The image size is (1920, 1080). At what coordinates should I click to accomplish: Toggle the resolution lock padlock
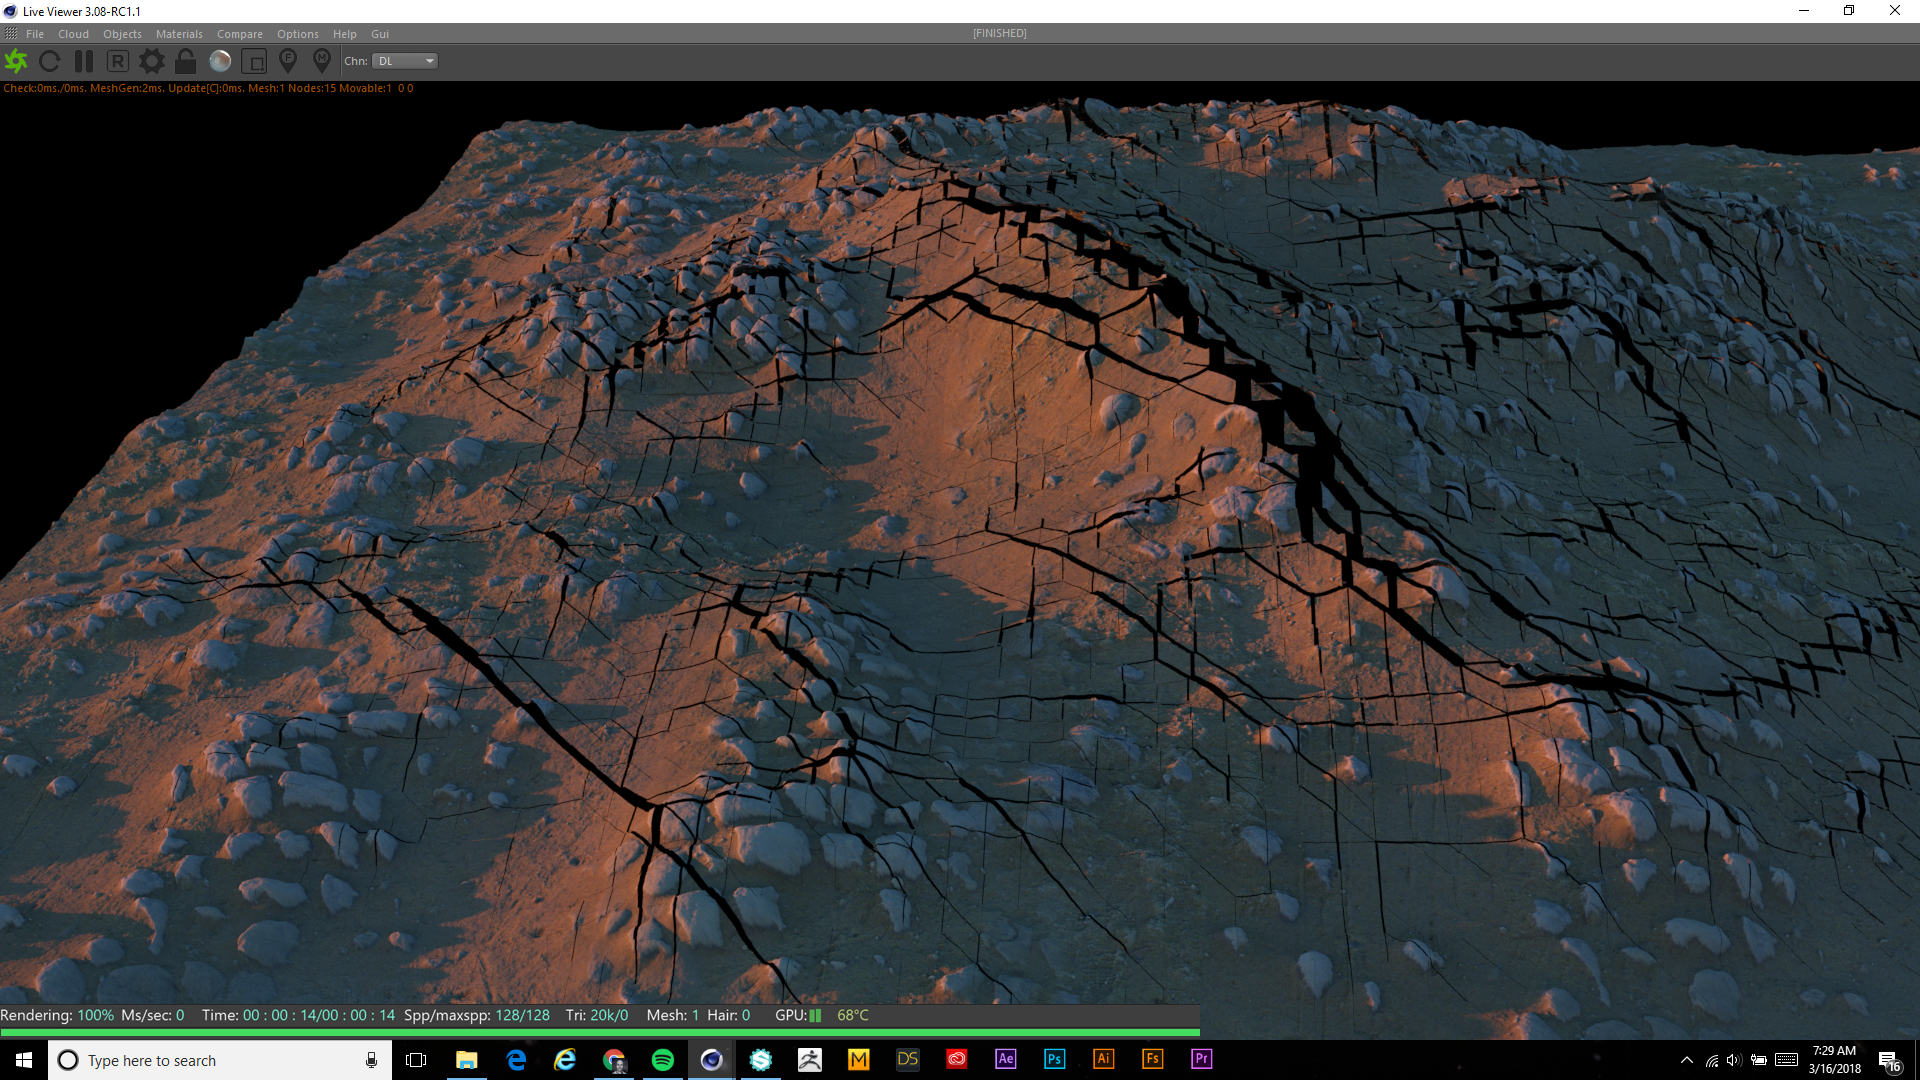point(185,61)
